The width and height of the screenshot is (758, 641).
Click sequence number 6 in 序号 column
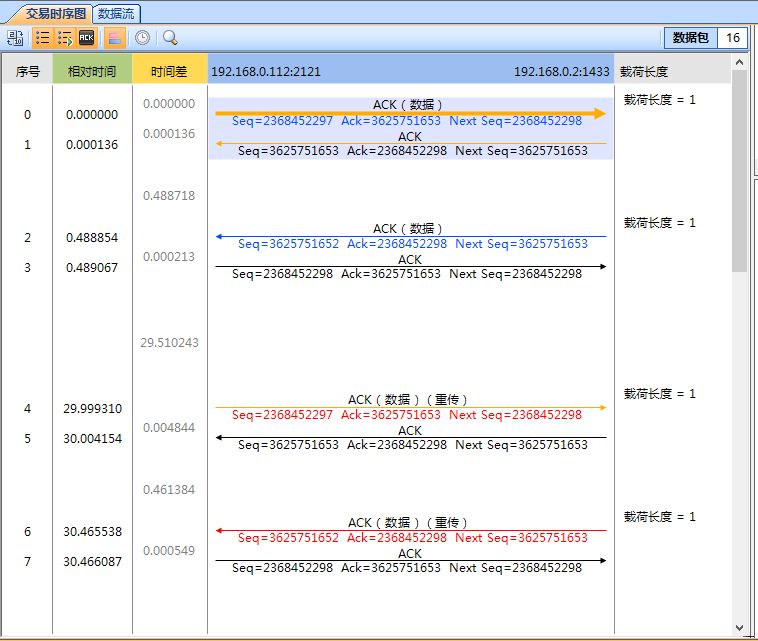click(28, 531)
